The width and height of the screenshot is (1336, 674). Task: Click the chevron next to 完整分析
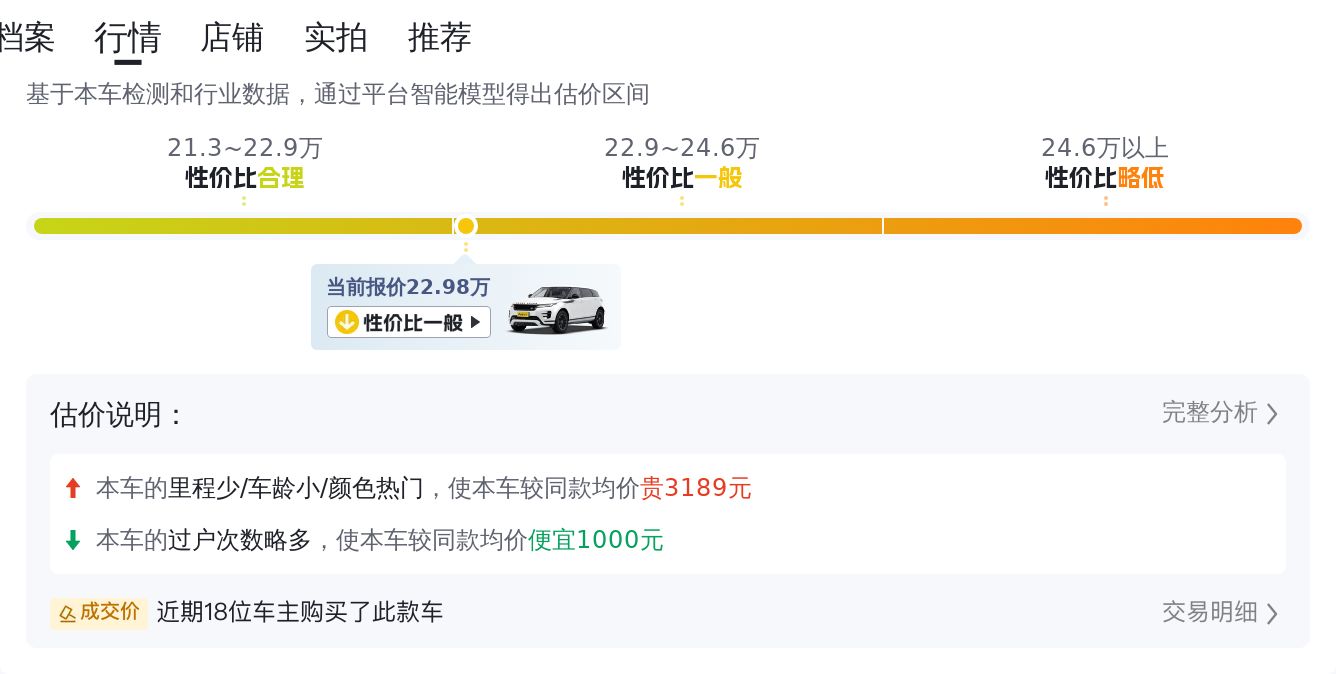pyautogui.click(x=1272, y=414)
